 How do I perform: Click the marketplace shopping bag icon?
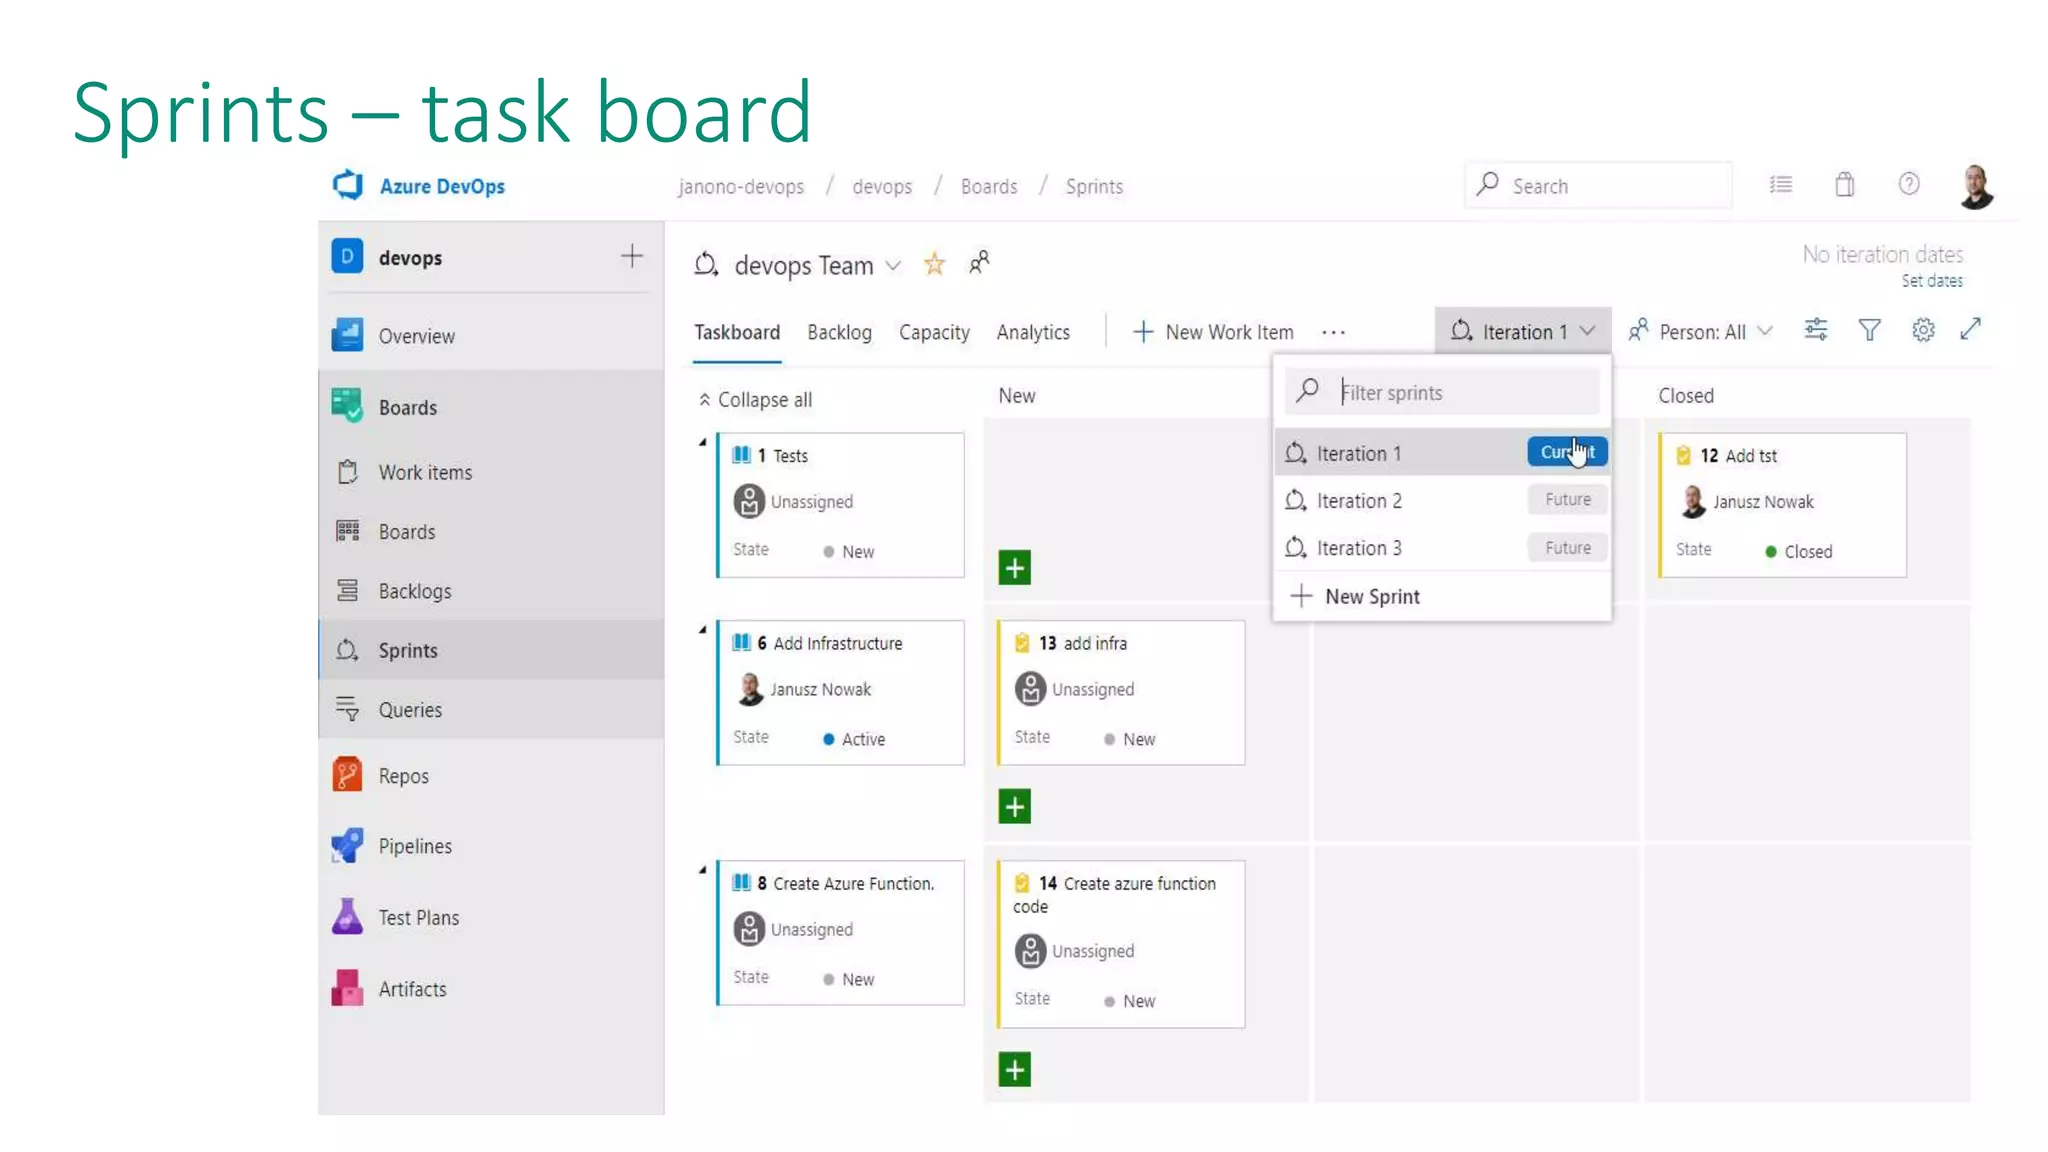(x=1845, y=185)
